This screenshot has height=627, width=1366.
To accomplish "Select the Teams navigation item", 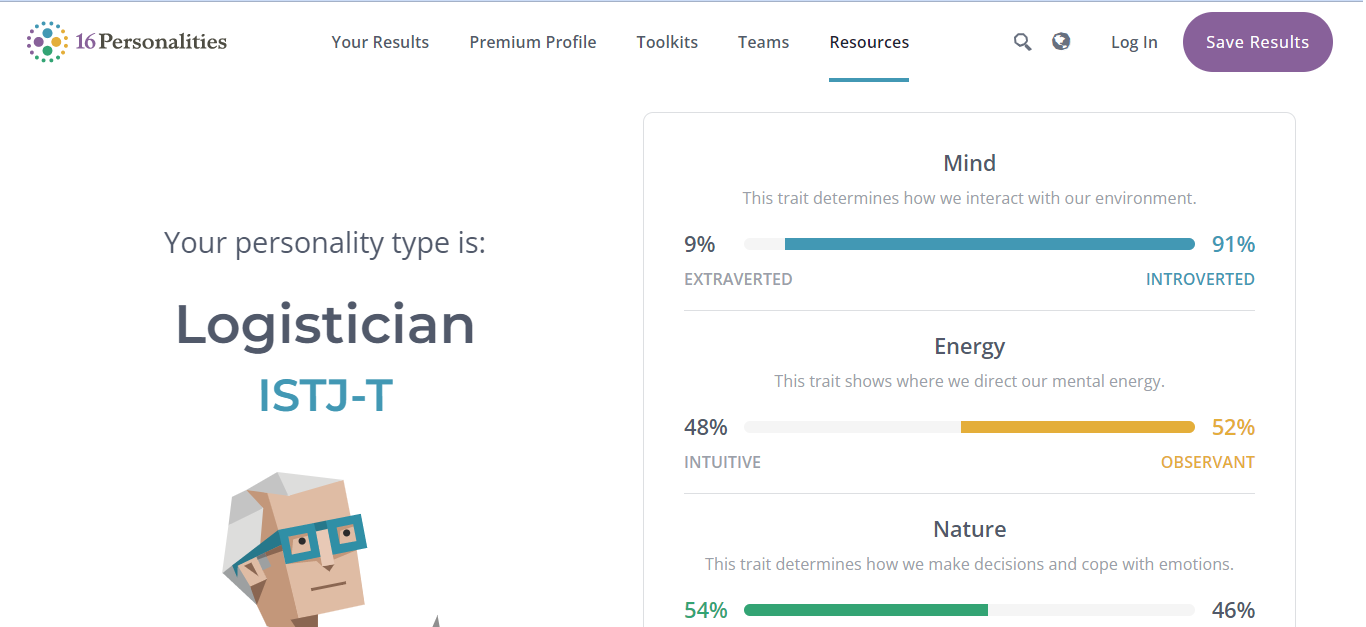I will (763, 42).
